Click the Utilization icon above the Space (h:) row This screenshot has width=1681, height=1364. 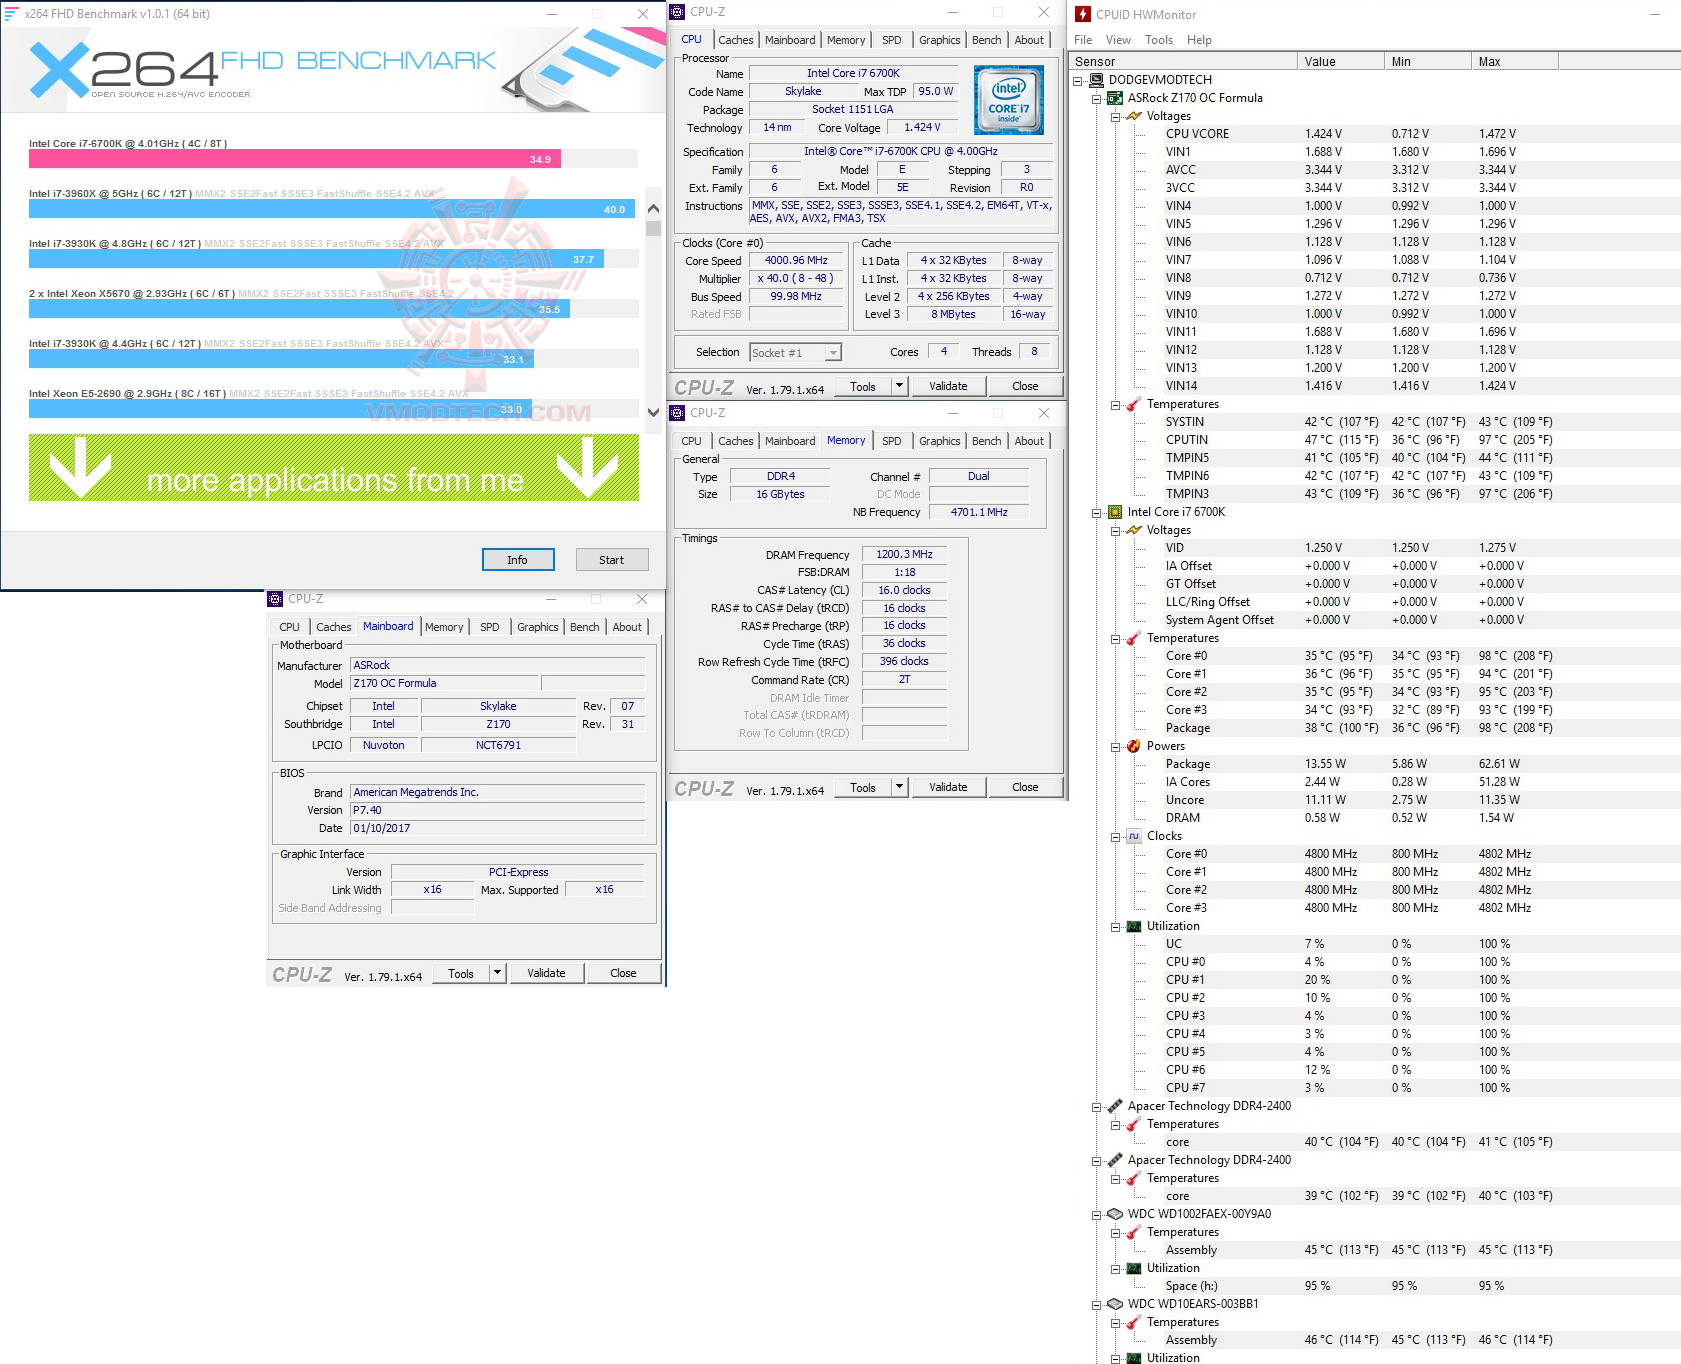(x=1134, y=1268)
